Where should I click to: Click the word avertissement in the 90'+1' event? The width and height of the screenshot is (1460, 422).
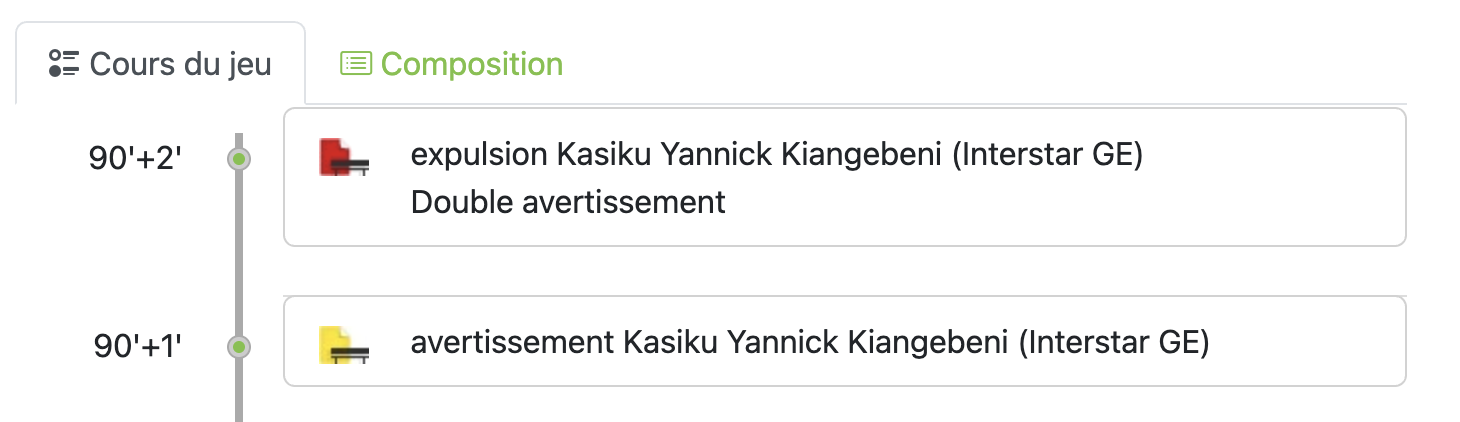tap(511, 343)
